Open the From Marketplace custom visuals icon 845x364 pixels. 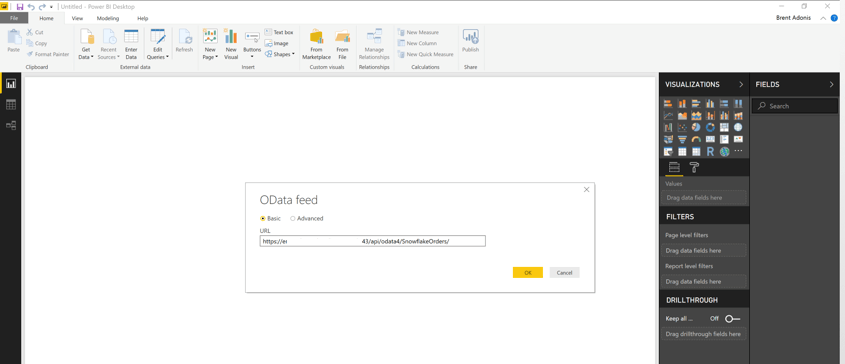click(316, 37)
